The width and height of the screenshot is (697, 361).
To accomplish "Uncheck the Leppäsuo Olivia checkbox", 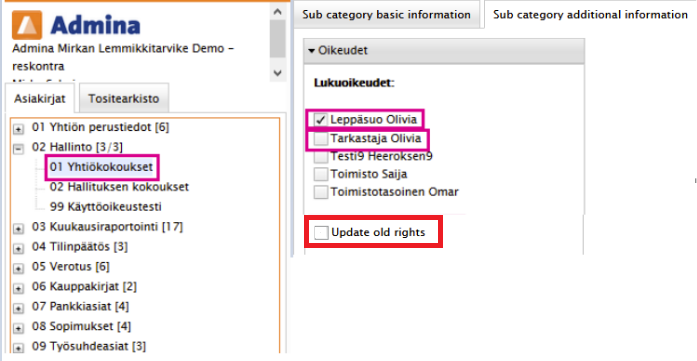I will coord(320,120).
